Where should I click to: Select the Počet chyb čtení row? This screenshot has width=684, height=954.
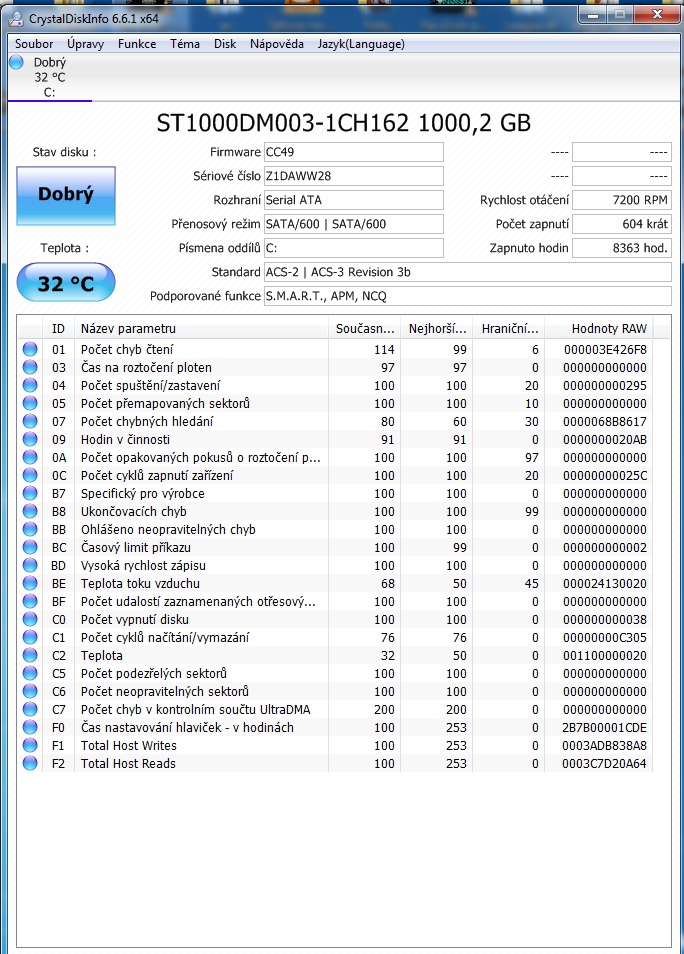[335, 349]
